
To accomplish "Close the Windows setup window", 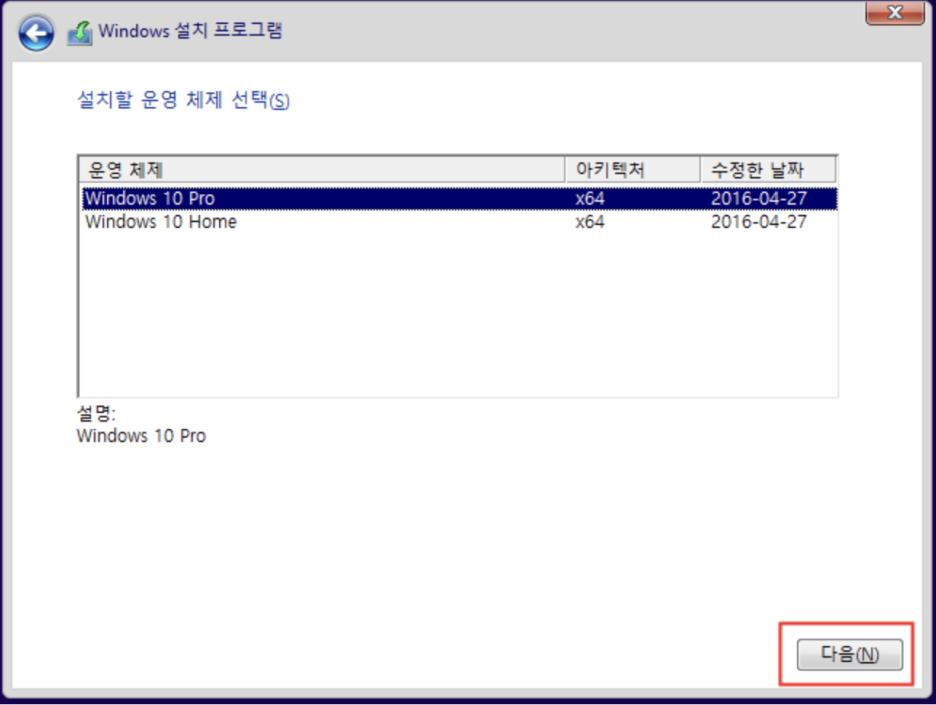I will pyautogui.click(x=894, y=12).
